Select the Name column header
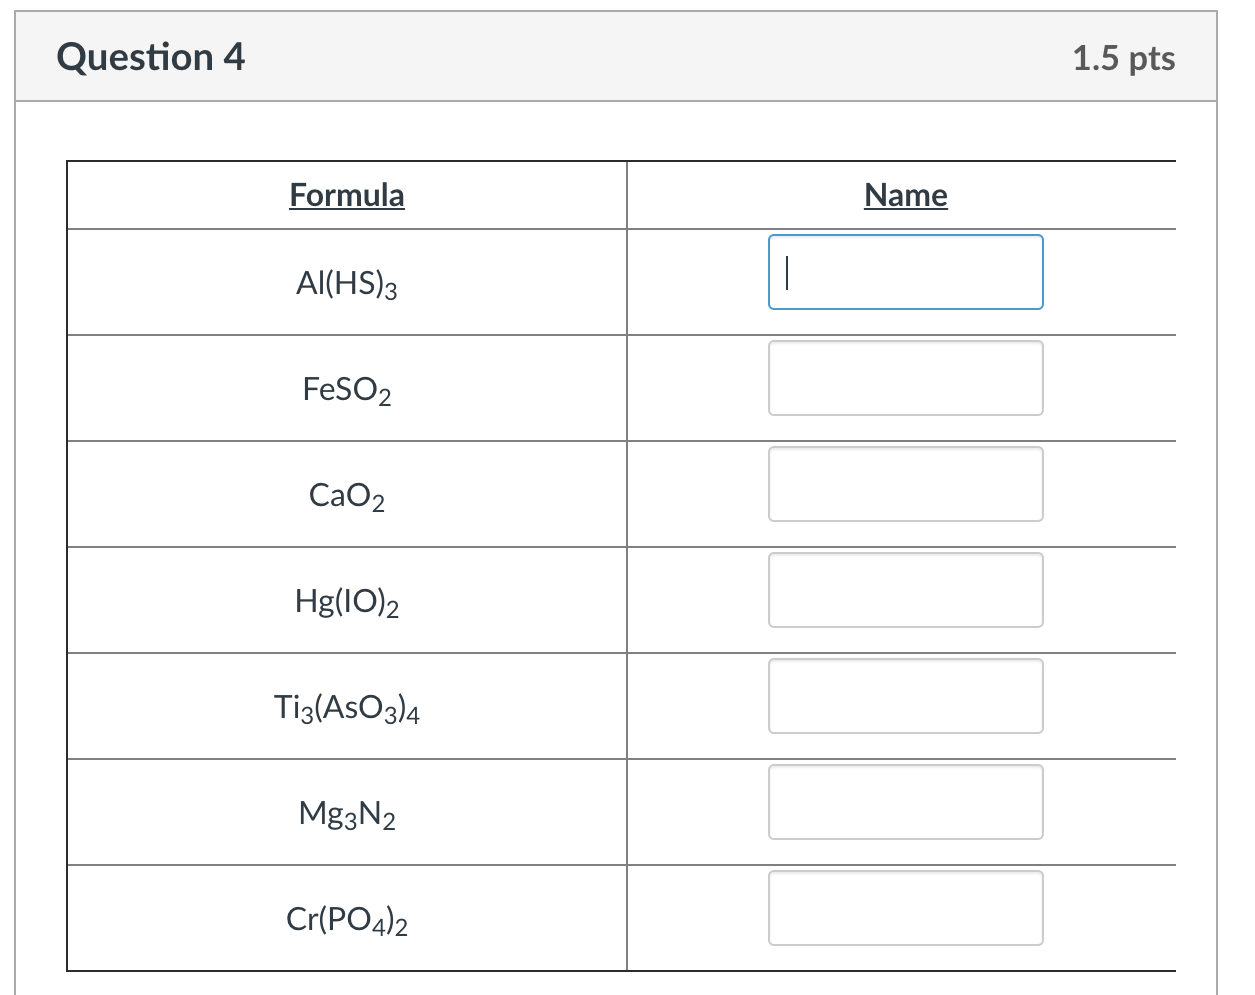This screenshot has height=995, width=1255. tap(905, 195)
